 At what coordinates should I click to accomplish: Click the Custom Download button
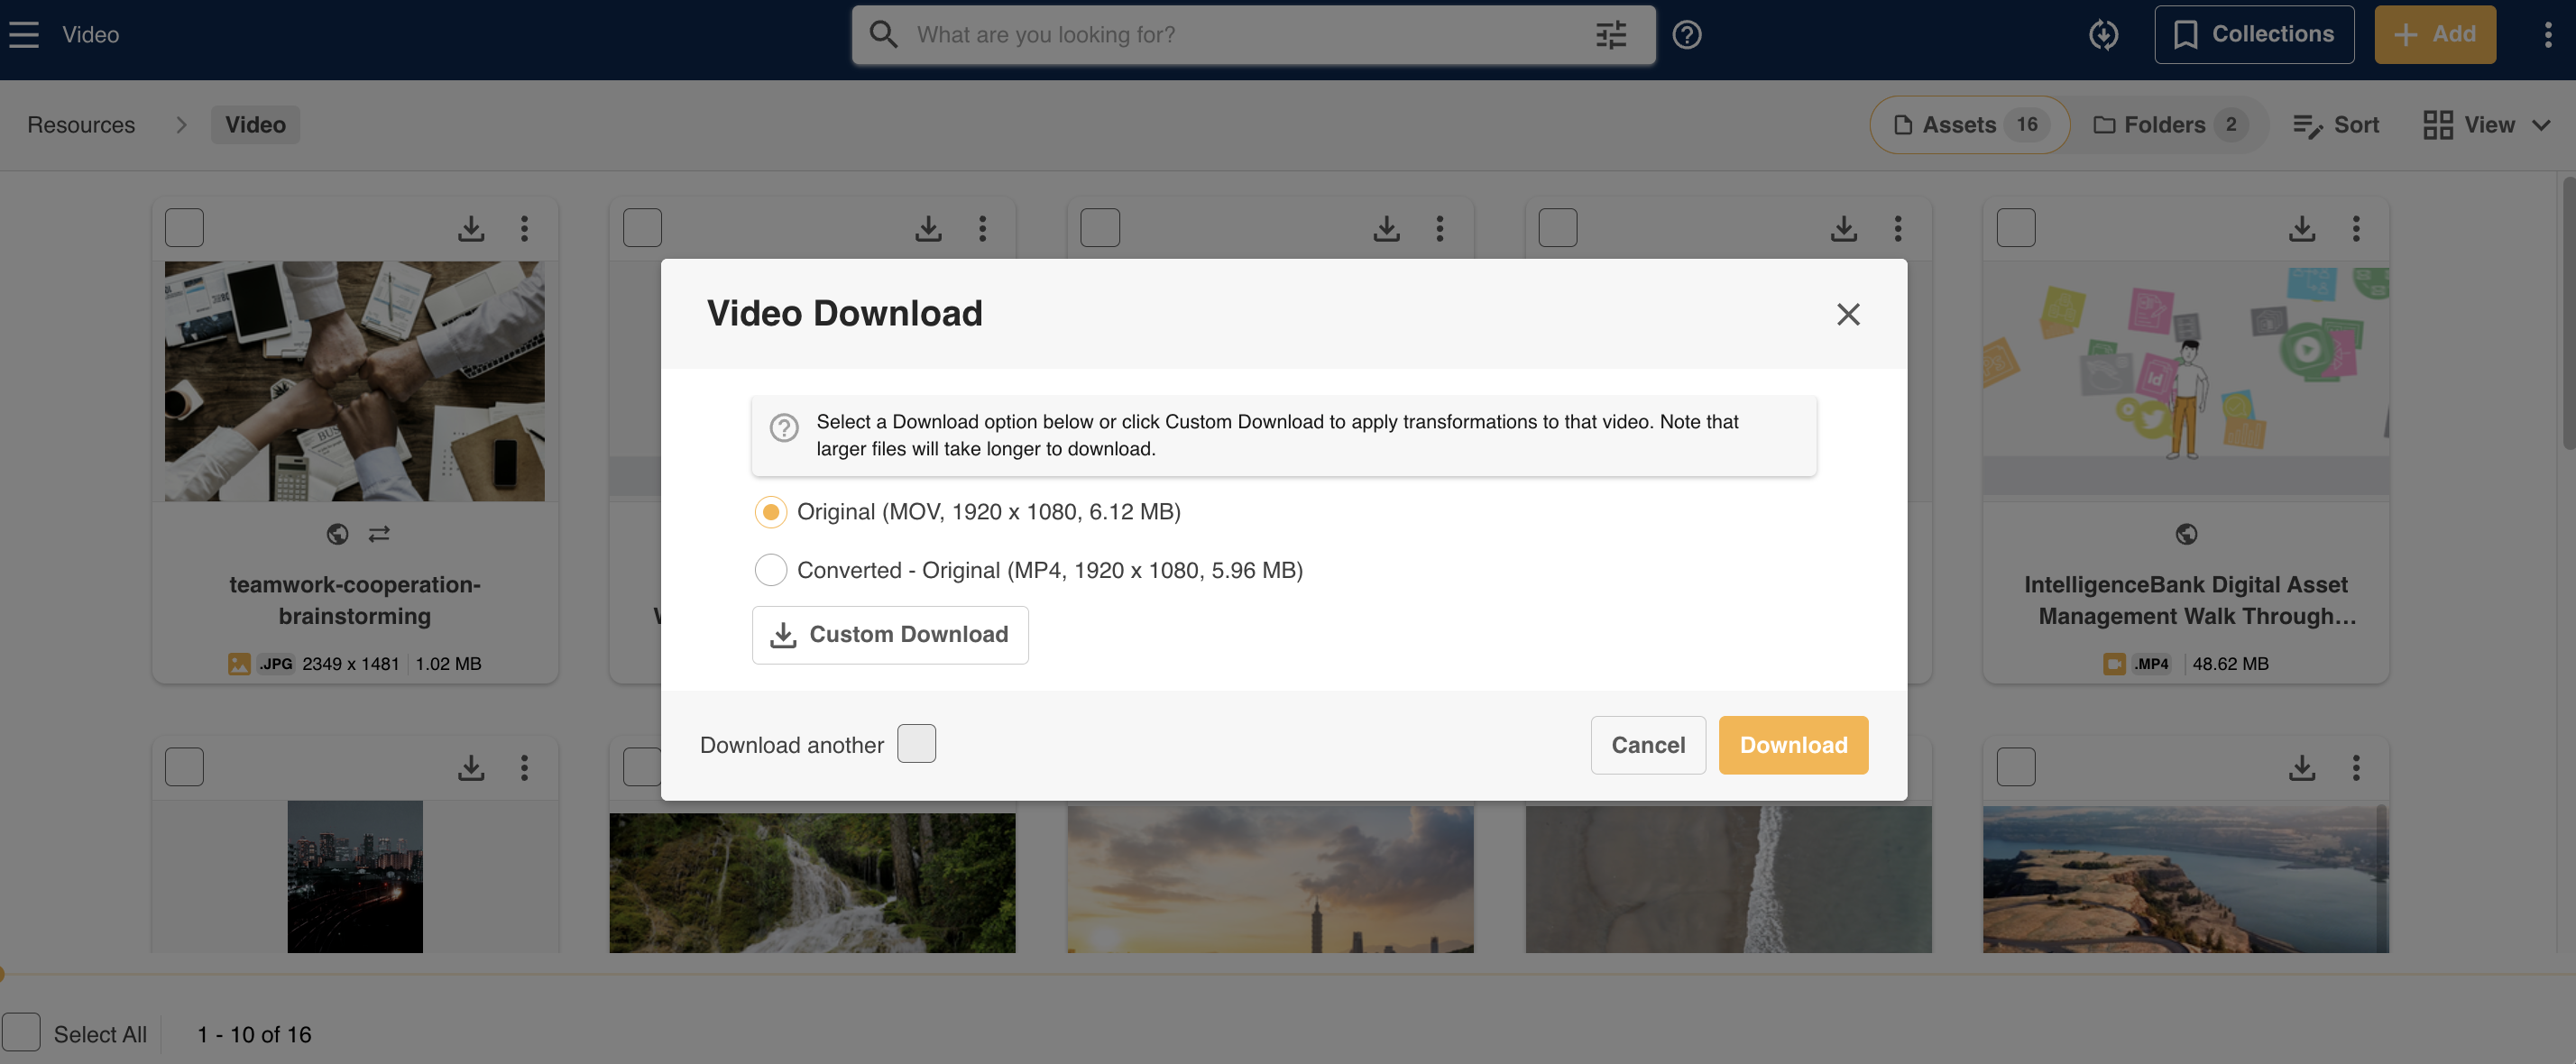tap(889, 635)
